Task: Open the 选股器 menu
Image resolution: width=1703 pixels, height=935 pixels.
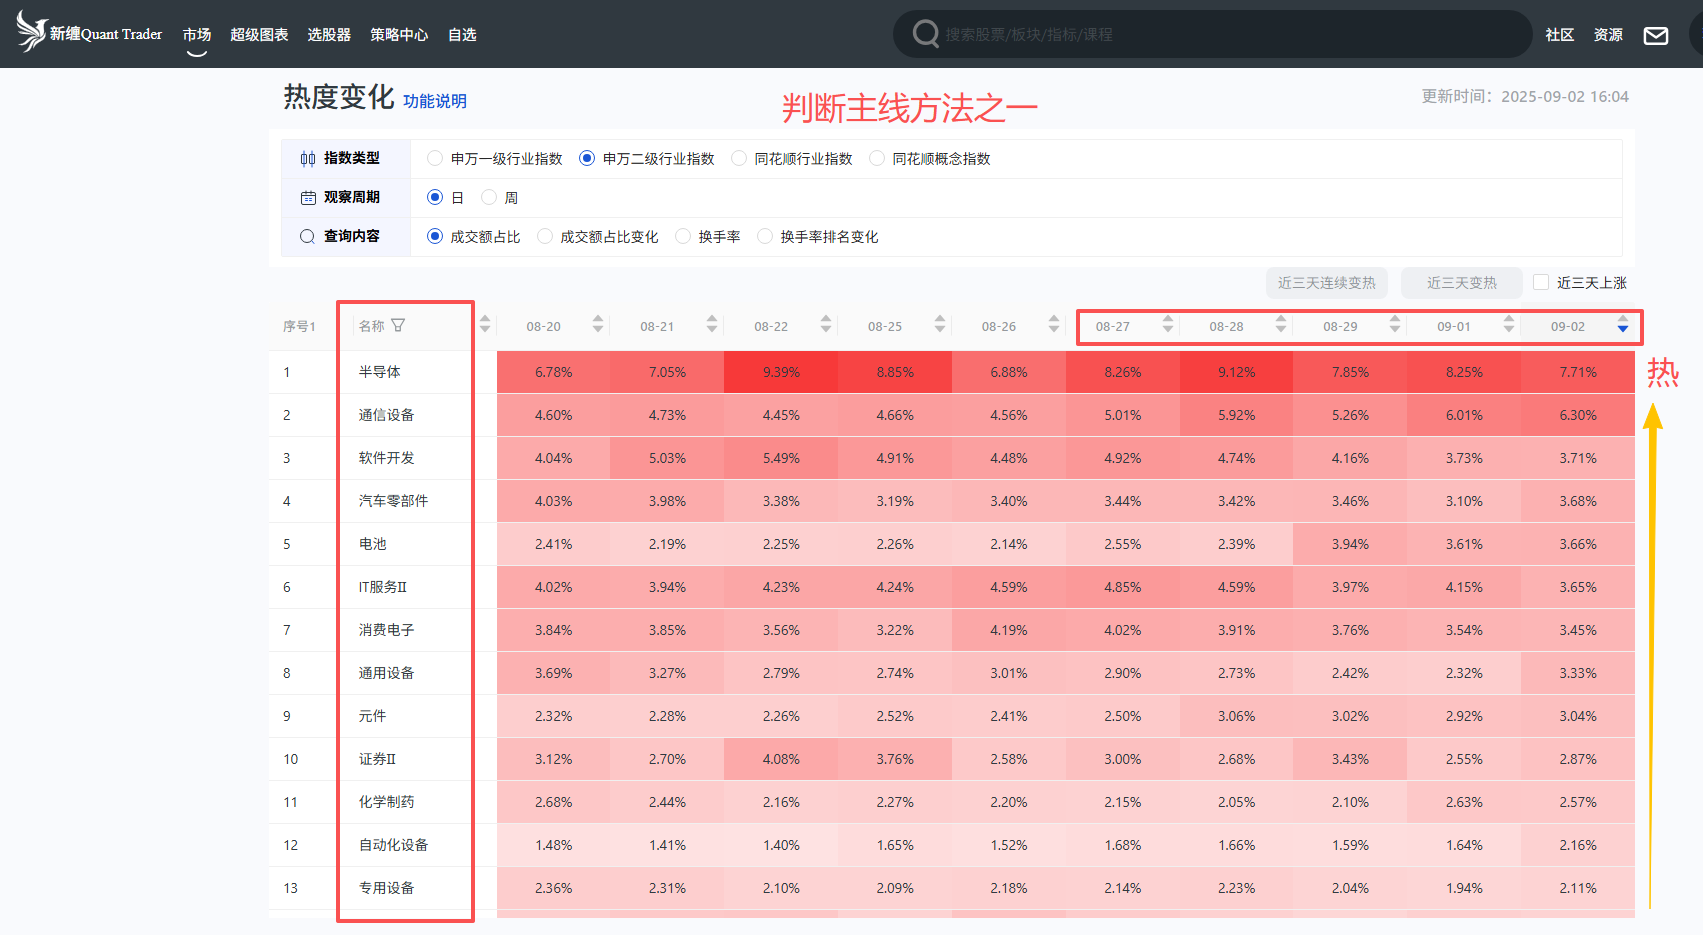Action: (329, 34)
